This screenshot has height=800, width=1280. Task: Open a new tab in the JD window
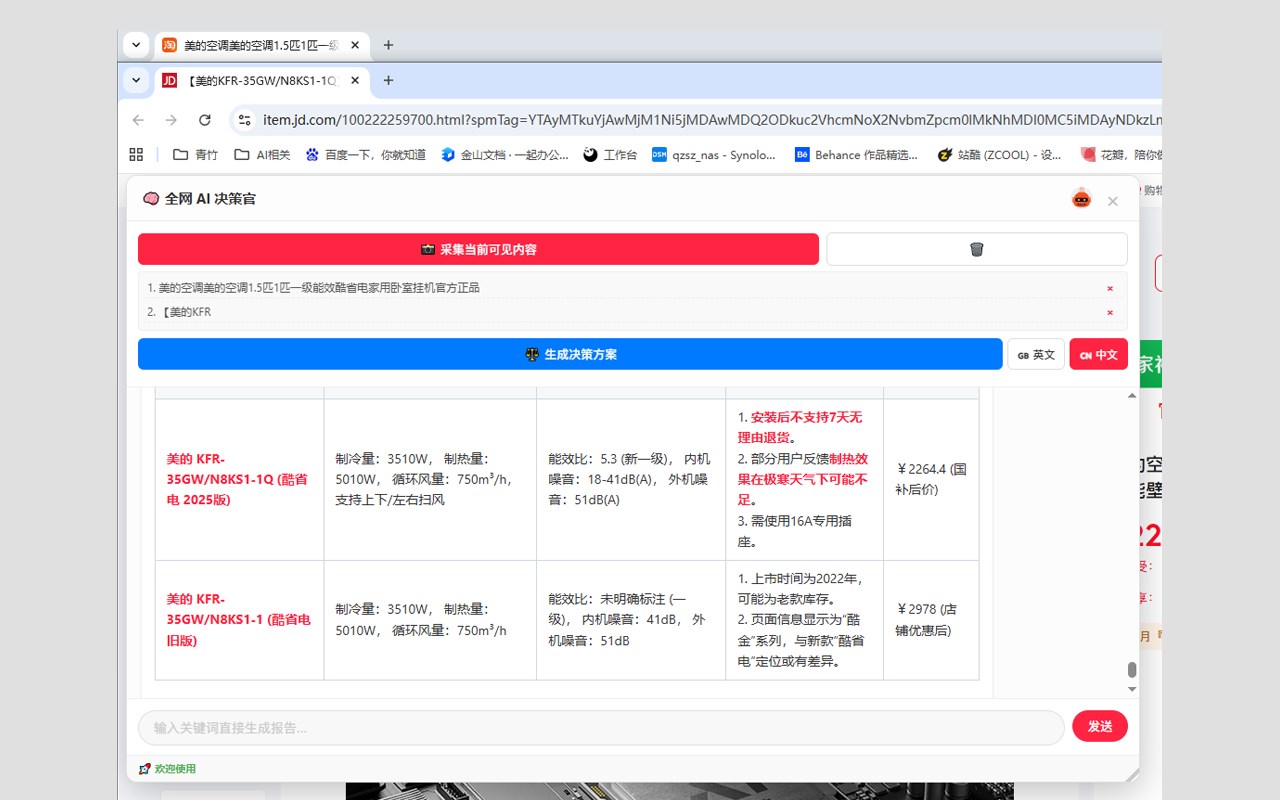tap(389, 80)
